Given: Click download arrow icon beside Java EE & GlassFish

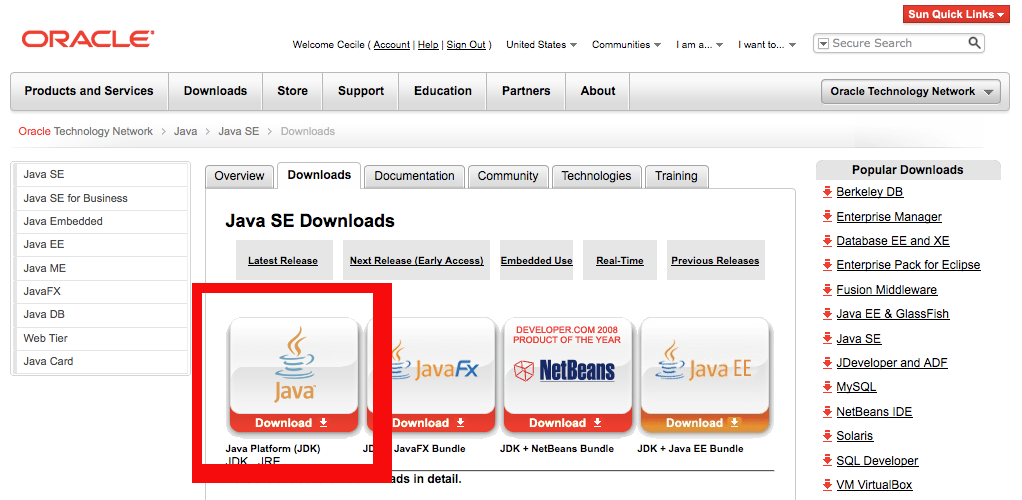Looking at the screenshot, I should click(826, 314).
